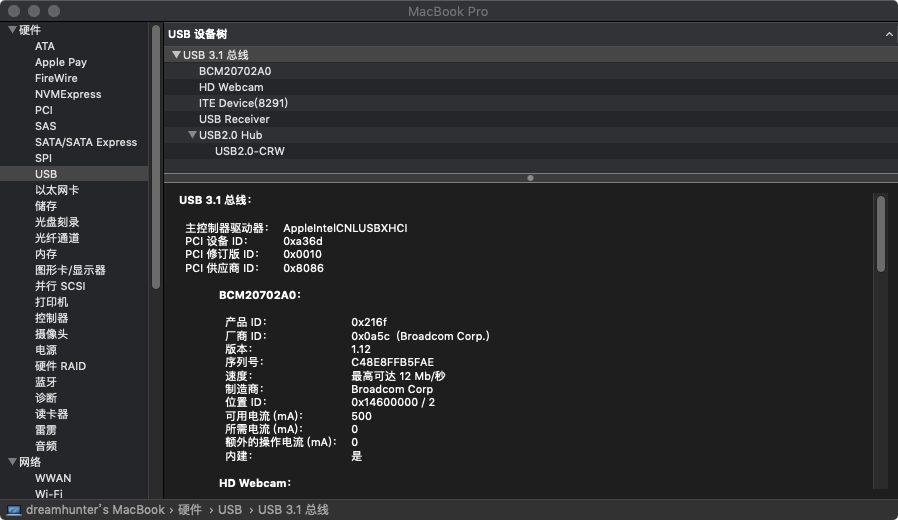Open 以太网卡 section
The image size is (898, 520).
57,190
